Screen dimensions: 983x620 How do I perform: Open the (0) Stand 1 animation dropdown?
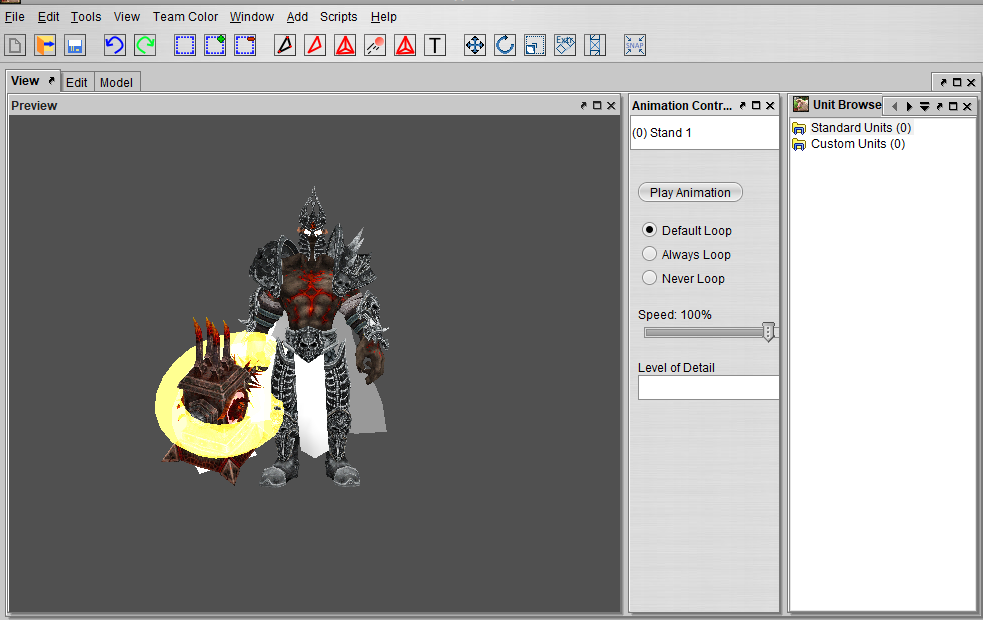705,133
